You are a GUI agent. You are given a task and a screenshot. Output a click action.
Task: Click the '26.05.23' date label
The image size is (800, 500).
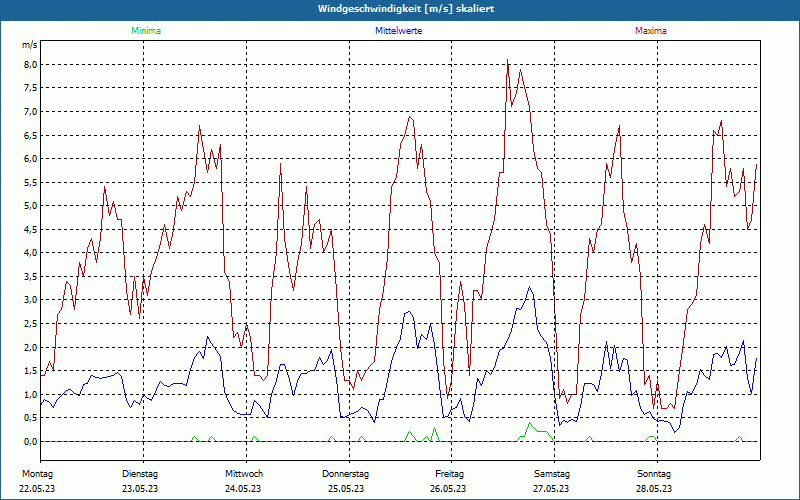[x=448, y=489]
